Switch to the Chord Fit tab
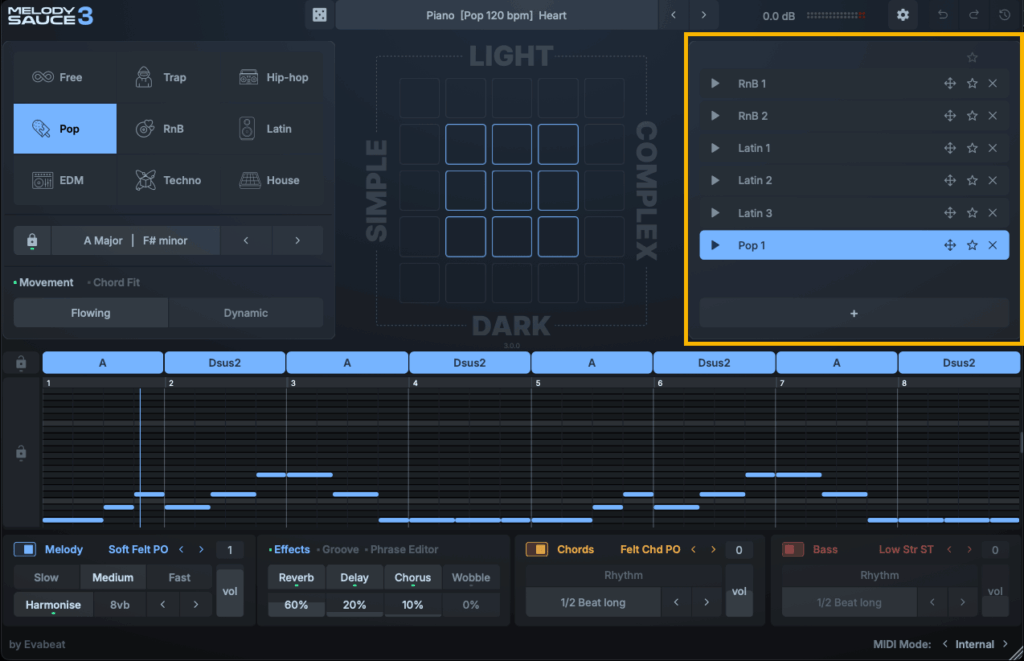Image resolution: width=1024 pixels, height=661 pixels. pos(116,282)
